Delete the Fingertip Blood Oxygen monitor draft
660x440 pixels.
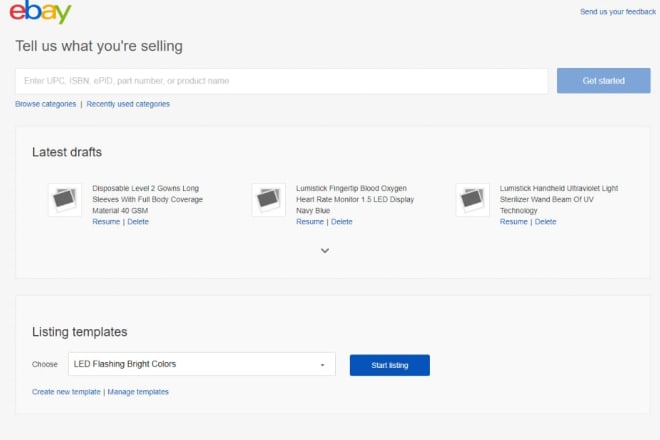click(x=341, y=221)
